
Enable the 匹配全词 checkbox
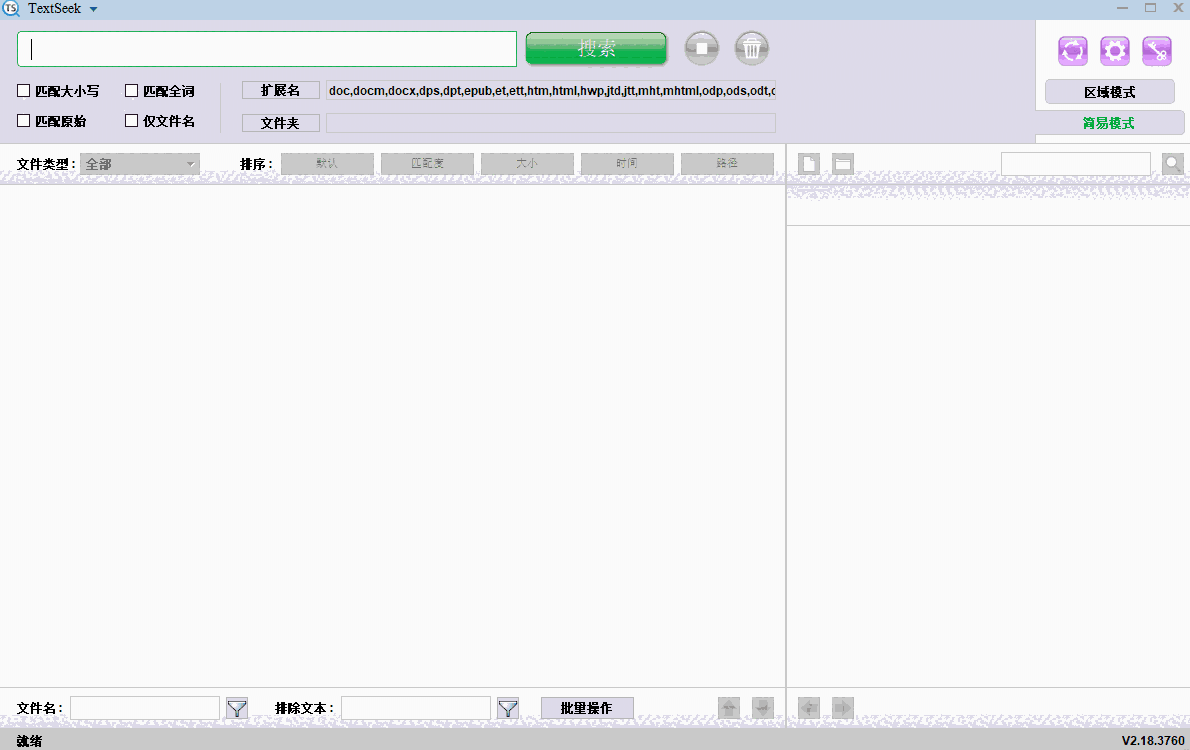click(131, 90)
